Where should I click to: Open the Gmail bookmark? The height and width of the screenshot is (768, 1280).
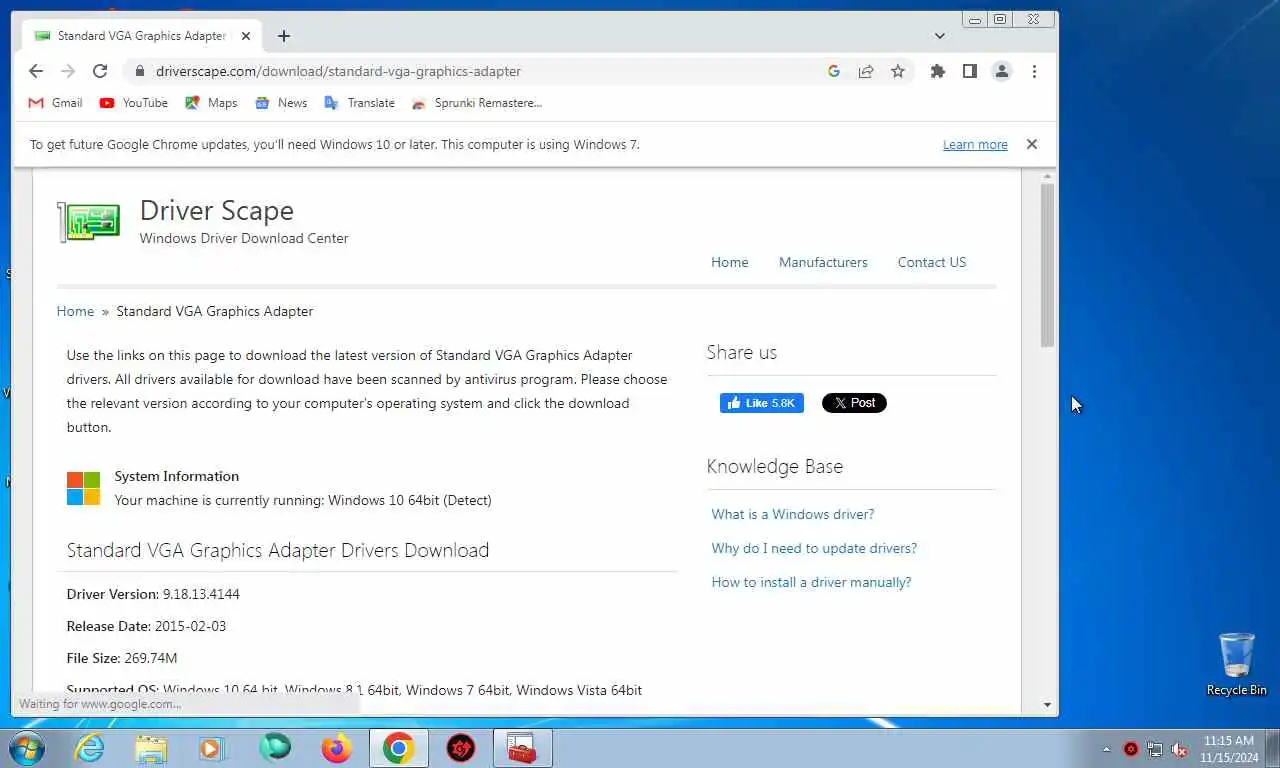(x=56, y=103)
